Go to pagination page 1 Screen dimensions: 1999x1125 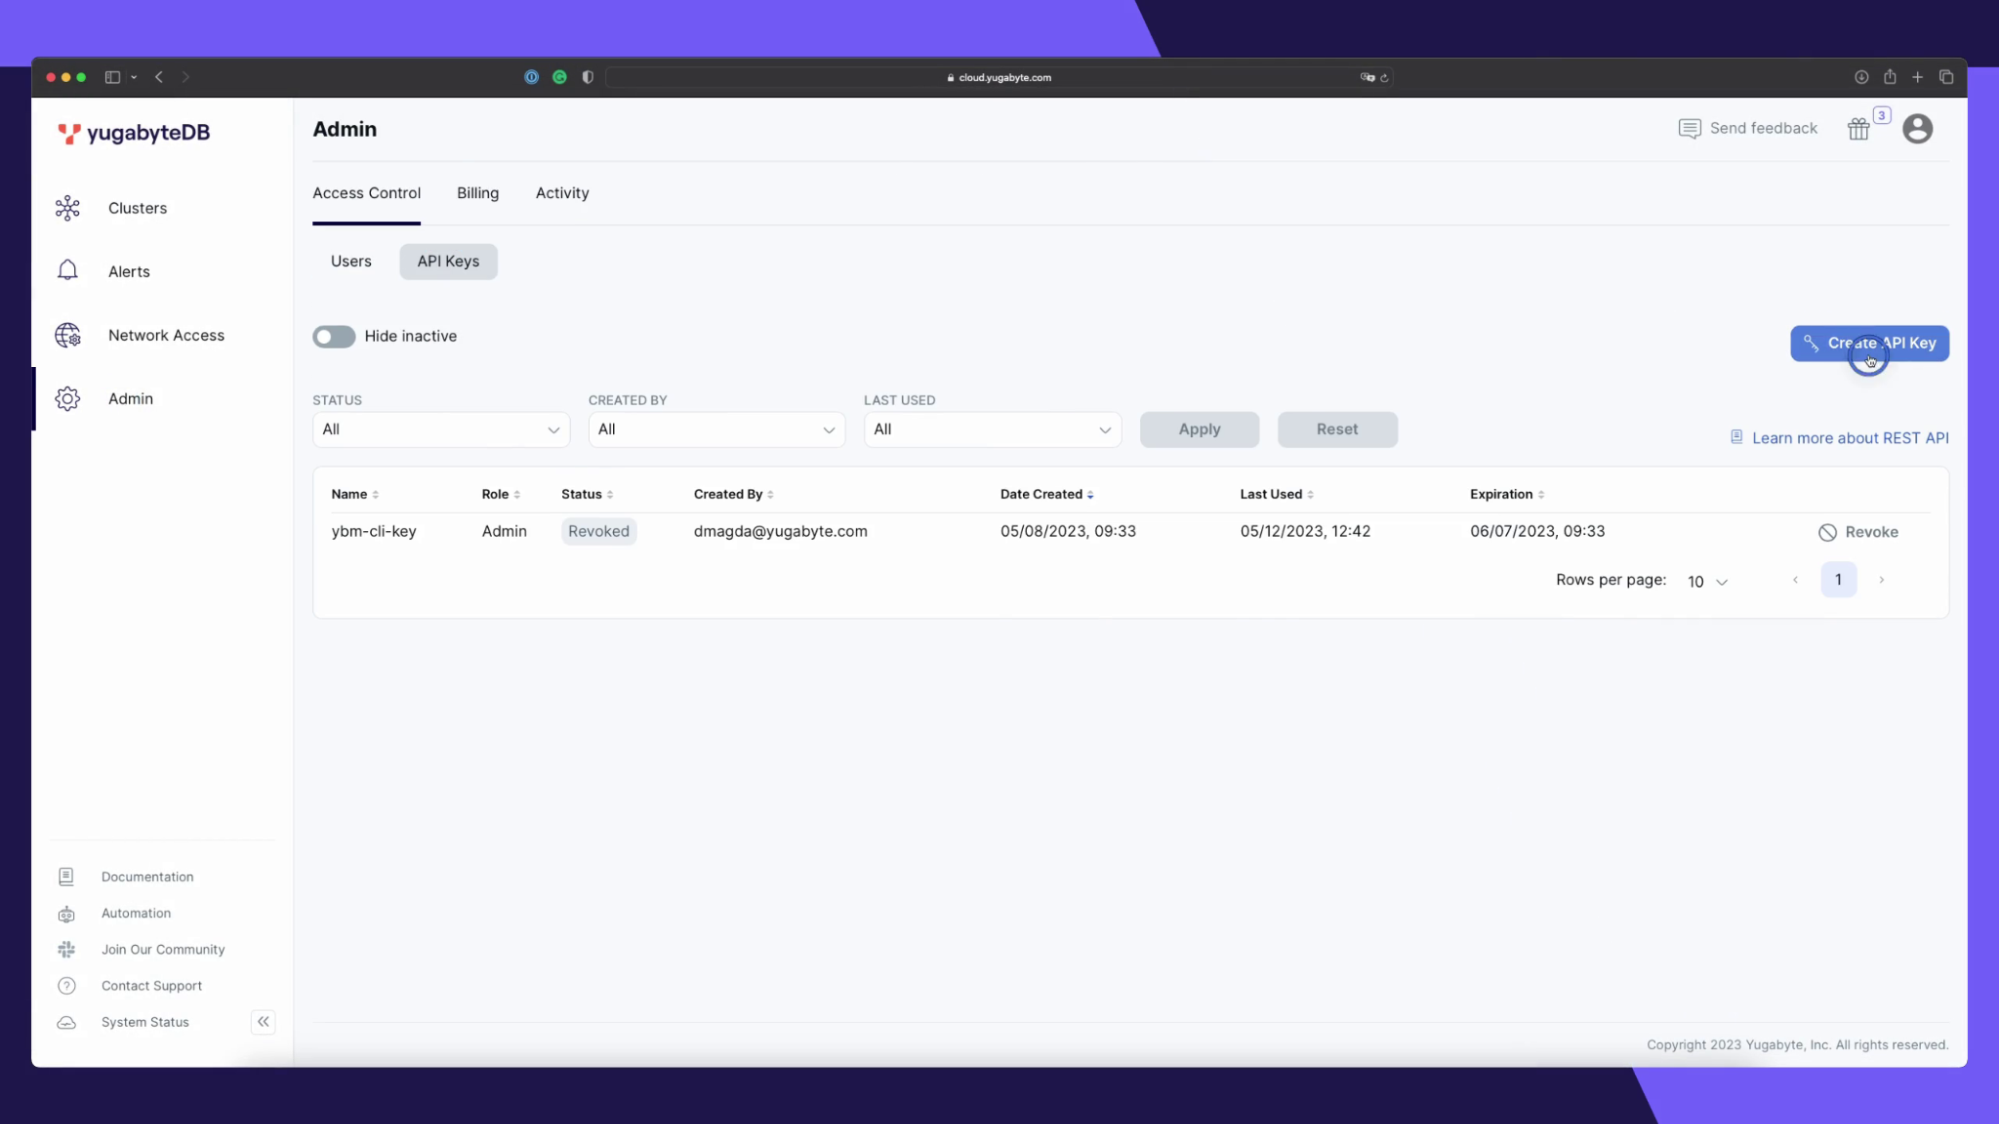pos(1838,580)
